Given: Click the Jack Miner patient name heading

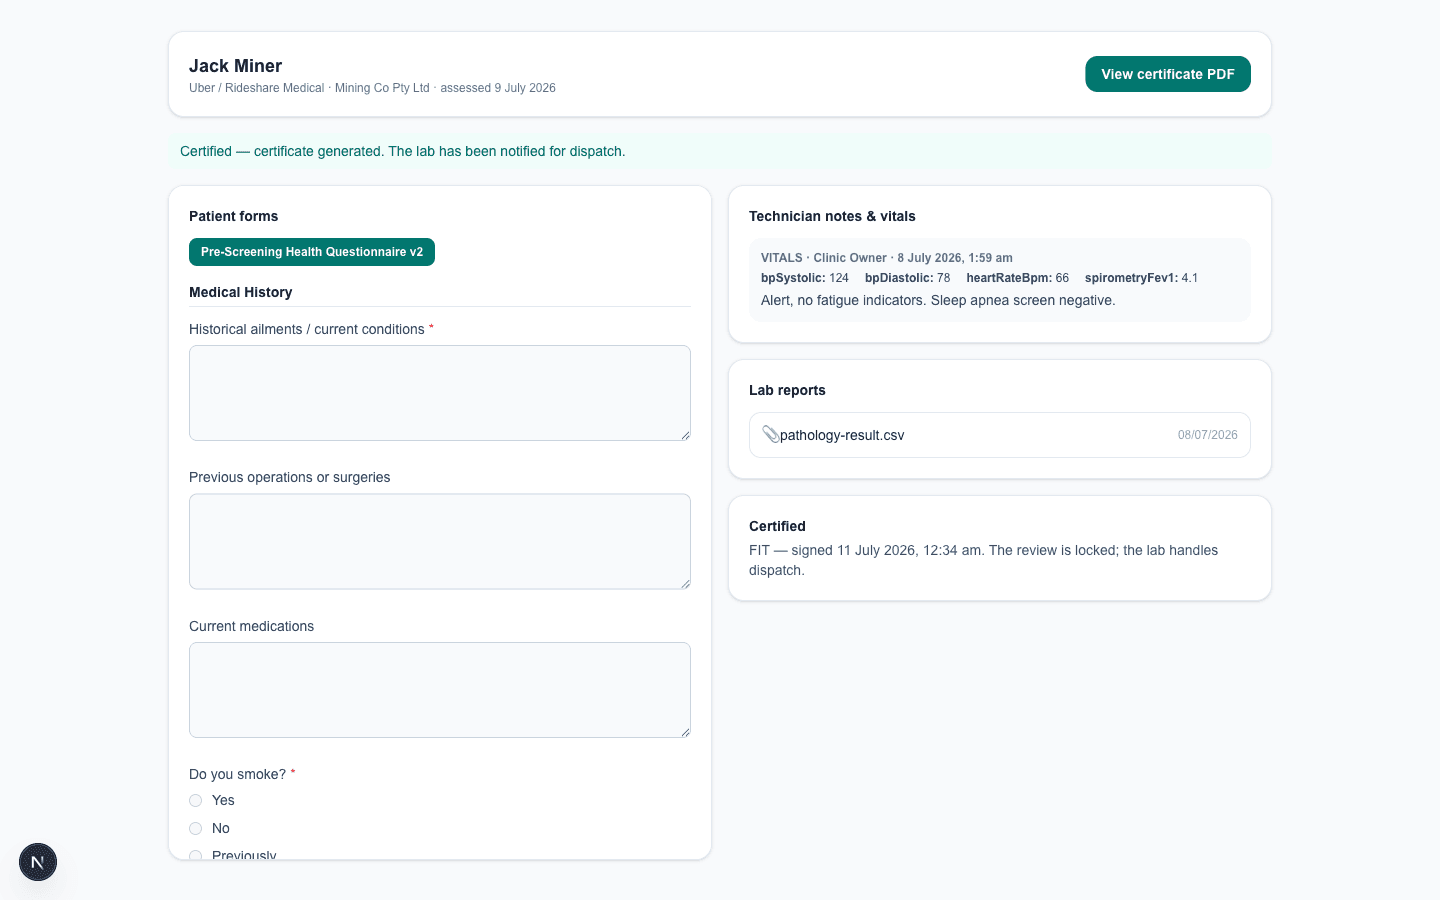Looking at the screenshot, I should (x=236, y=66).
